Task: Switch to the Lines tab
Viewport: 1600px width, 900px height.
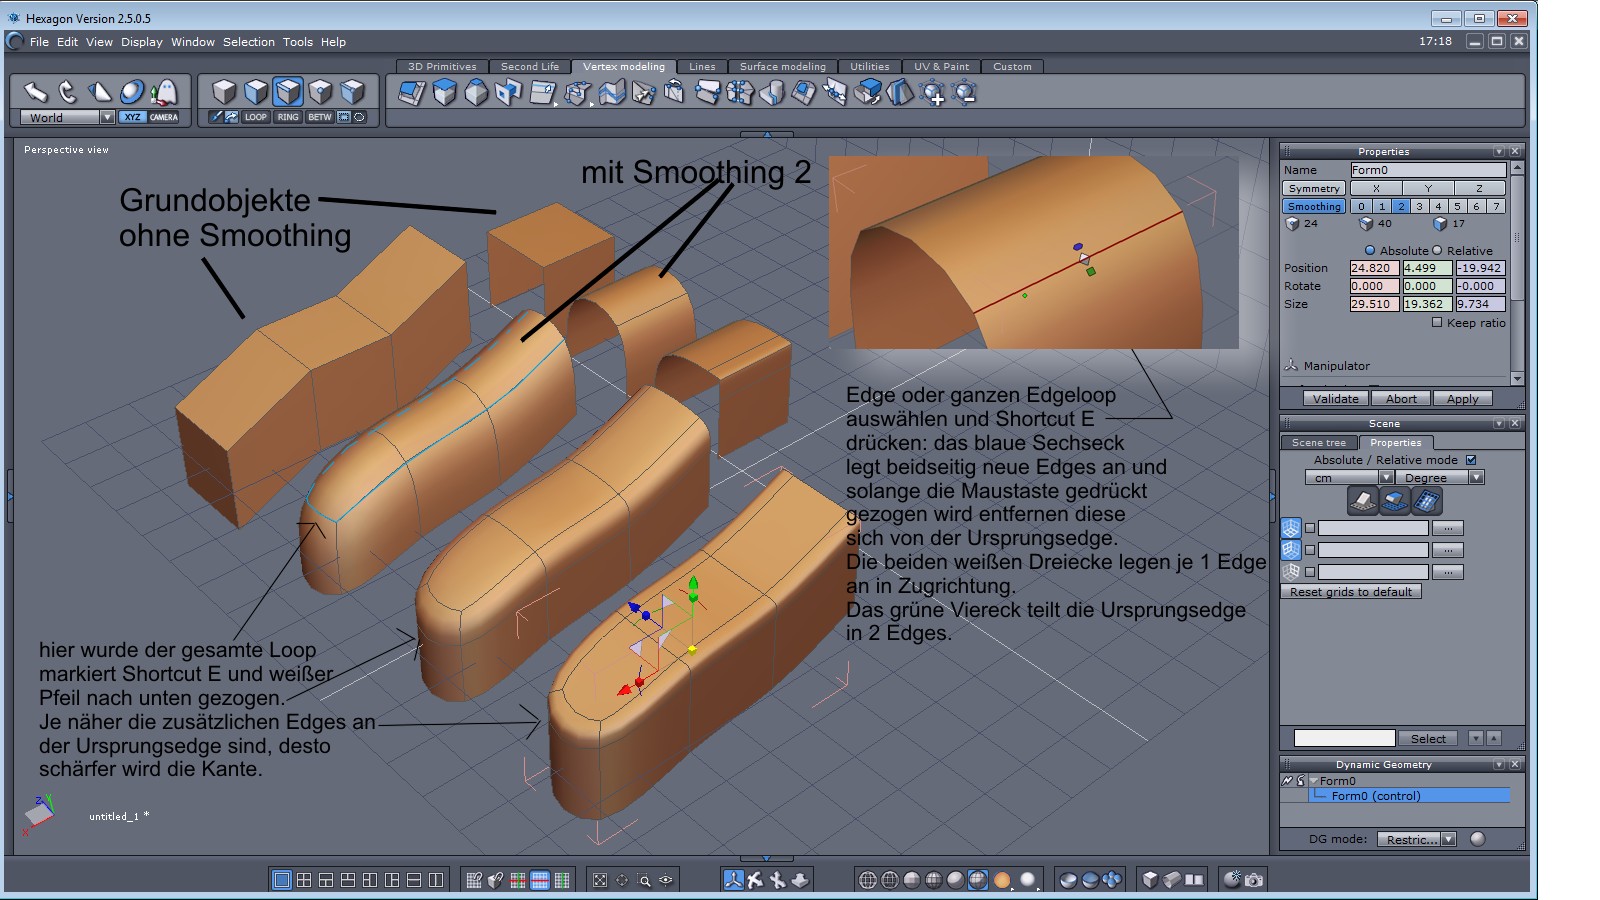Action: click(x=702, y=67)
